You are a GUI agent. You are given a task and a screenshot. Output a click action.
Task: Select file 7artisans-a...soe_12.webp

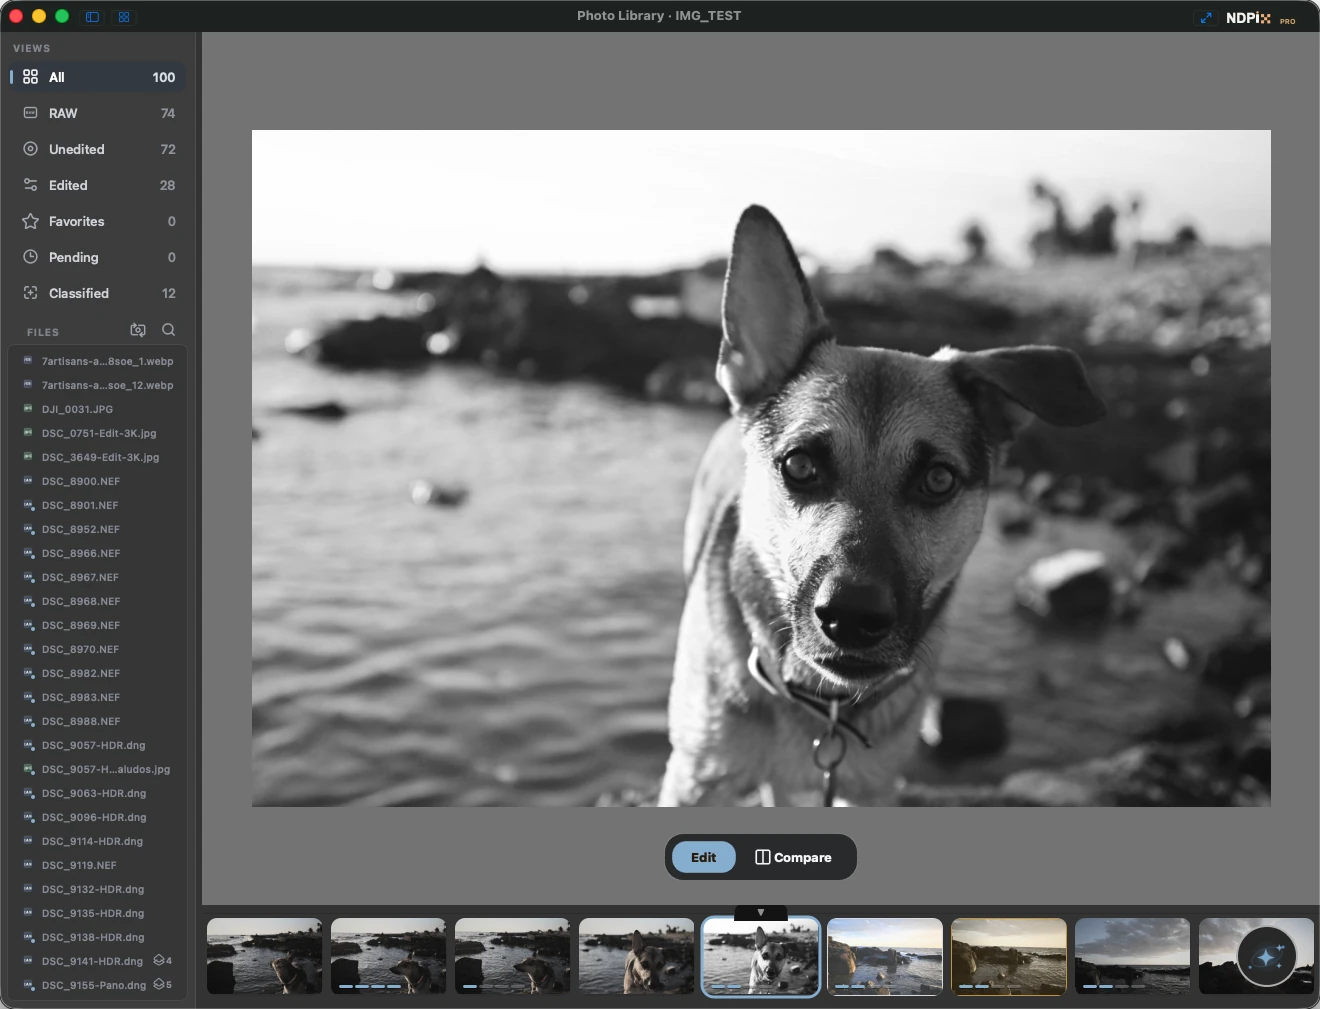click(97, 385)
